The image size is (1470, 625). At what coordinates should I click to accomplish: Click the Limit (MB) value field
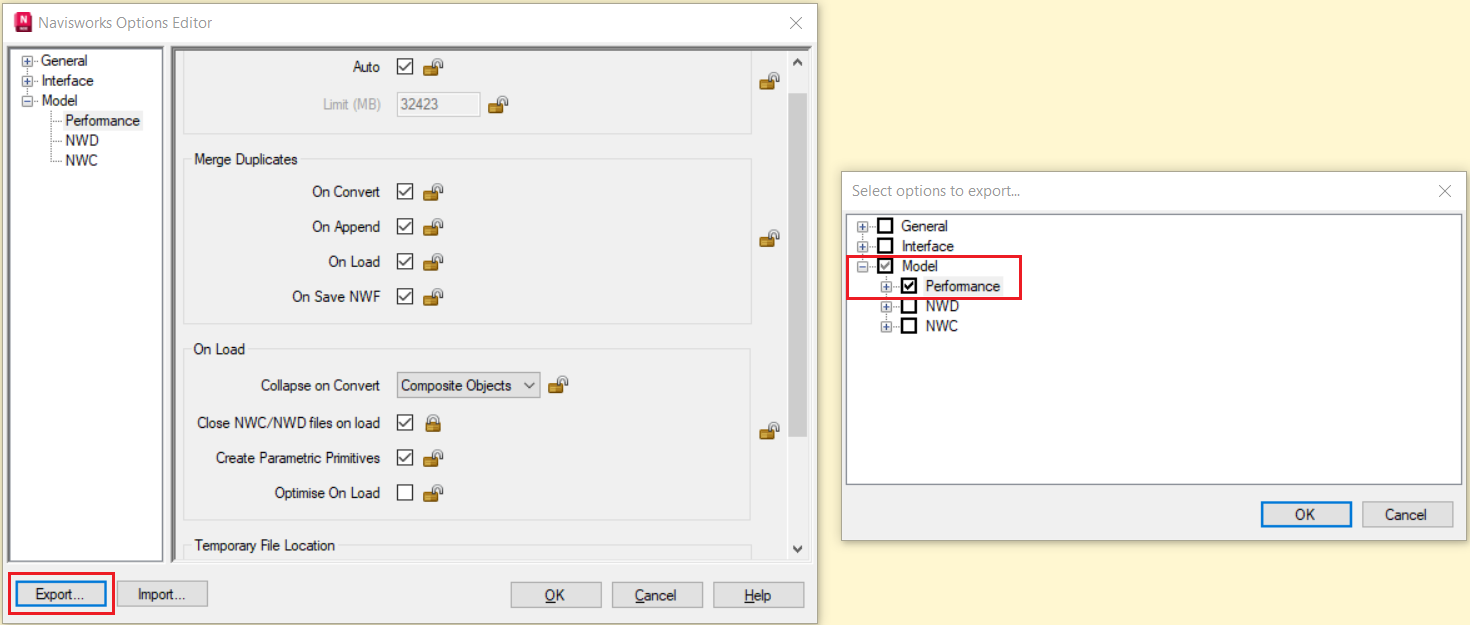[x=438, y=104]
